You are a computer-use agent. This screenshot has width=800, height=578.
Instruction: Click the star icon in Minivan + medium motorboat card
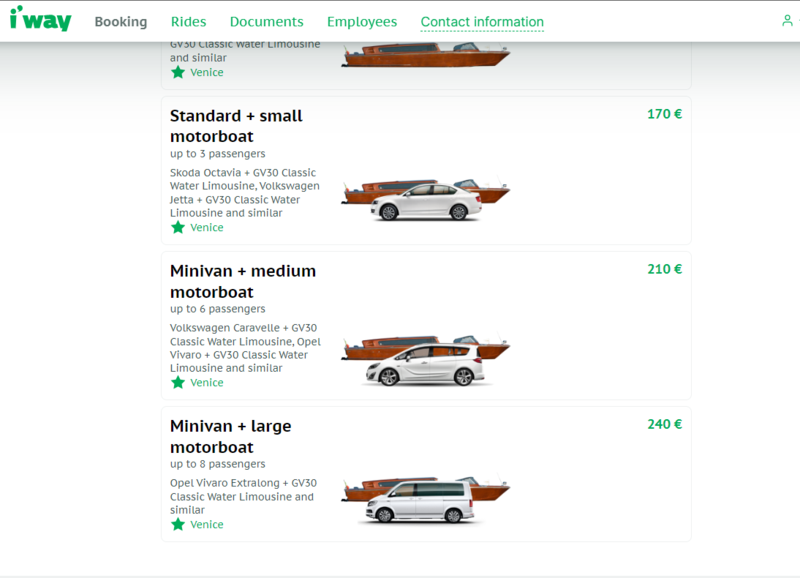coord(178,382)
